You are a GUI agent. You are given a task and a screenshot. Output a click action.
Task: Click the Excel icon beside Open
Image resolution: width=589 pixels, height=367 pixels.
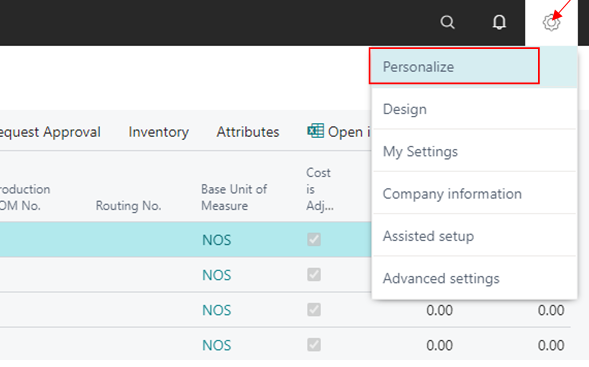[315, 131]
